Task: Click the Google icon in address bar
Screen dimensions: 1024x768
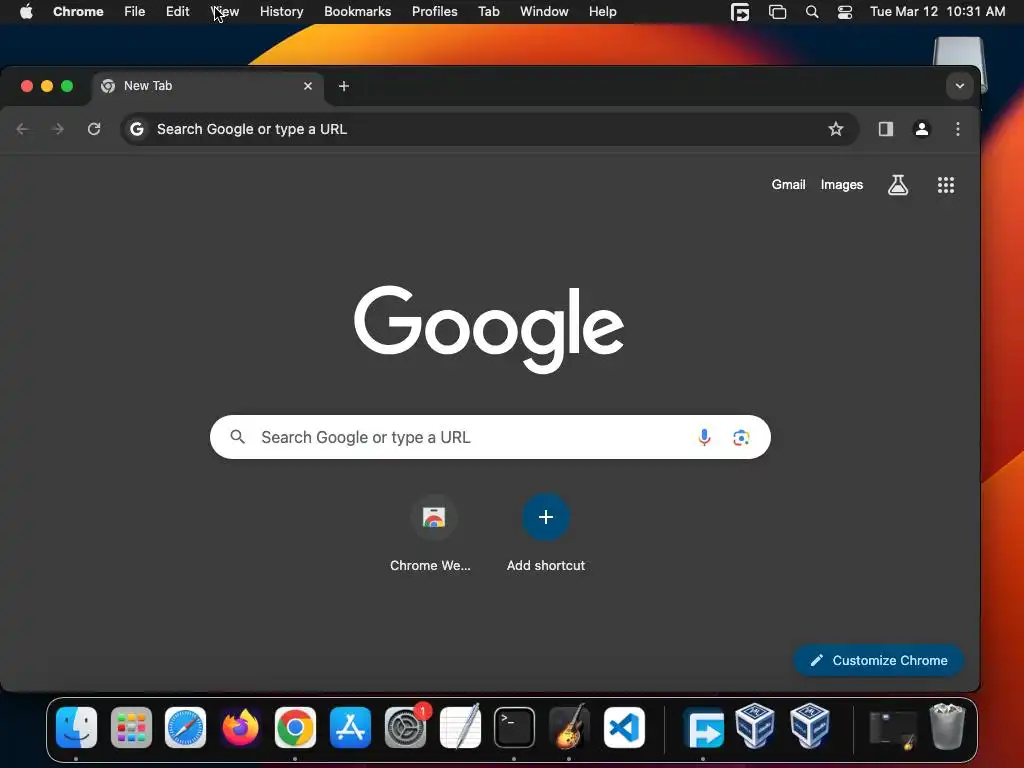Action: (136, 129)
